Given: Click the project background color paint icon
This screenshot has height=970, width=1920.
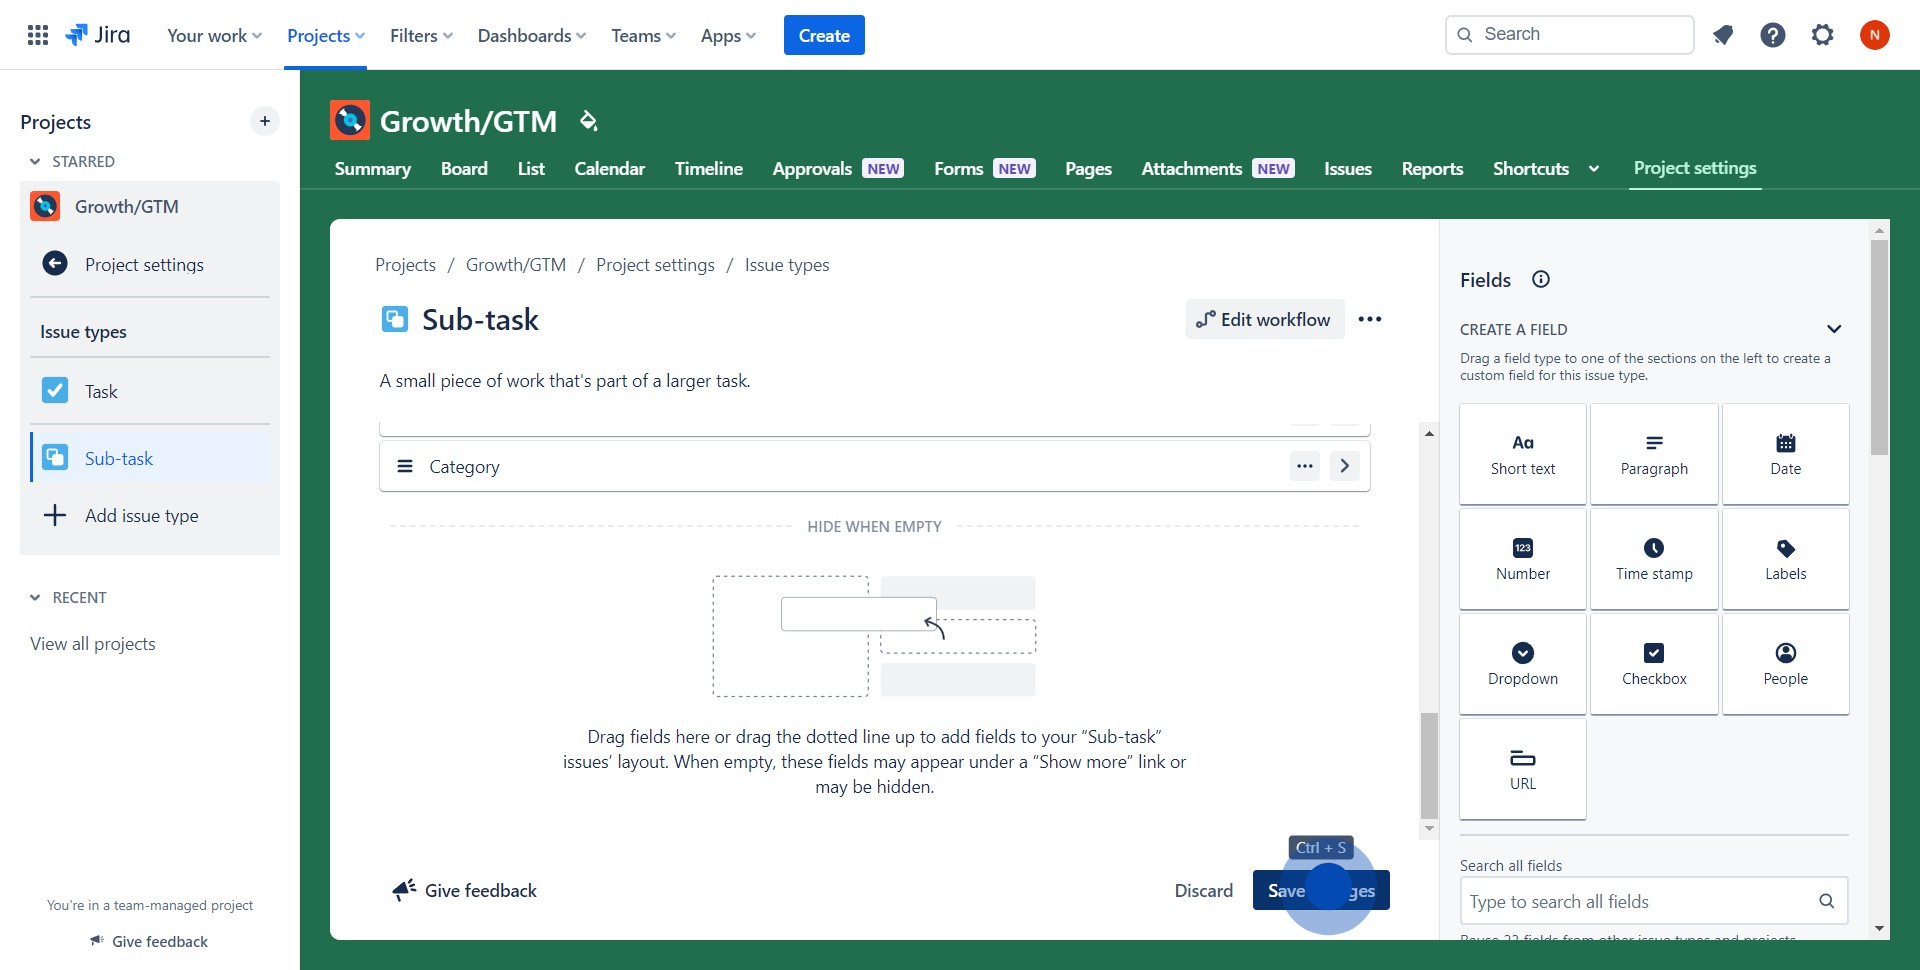Looking at the screenshot, I should [x=588, y=121].
